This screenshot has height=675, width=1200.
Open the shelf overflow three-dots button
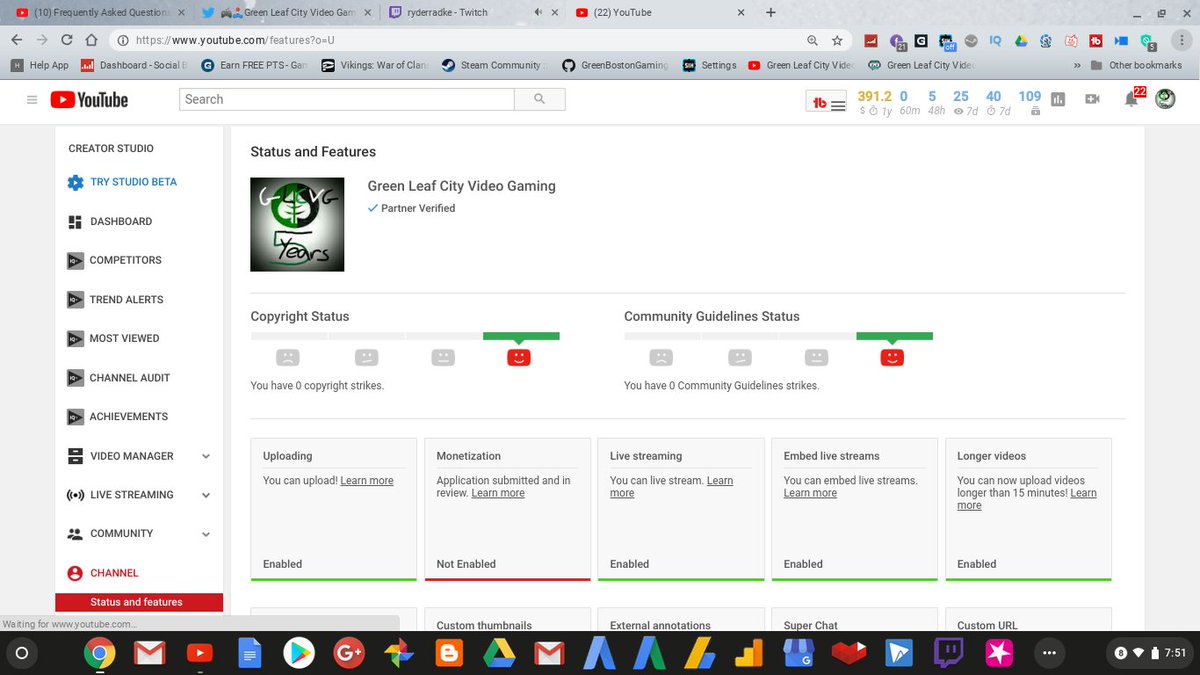point(1048,654)
